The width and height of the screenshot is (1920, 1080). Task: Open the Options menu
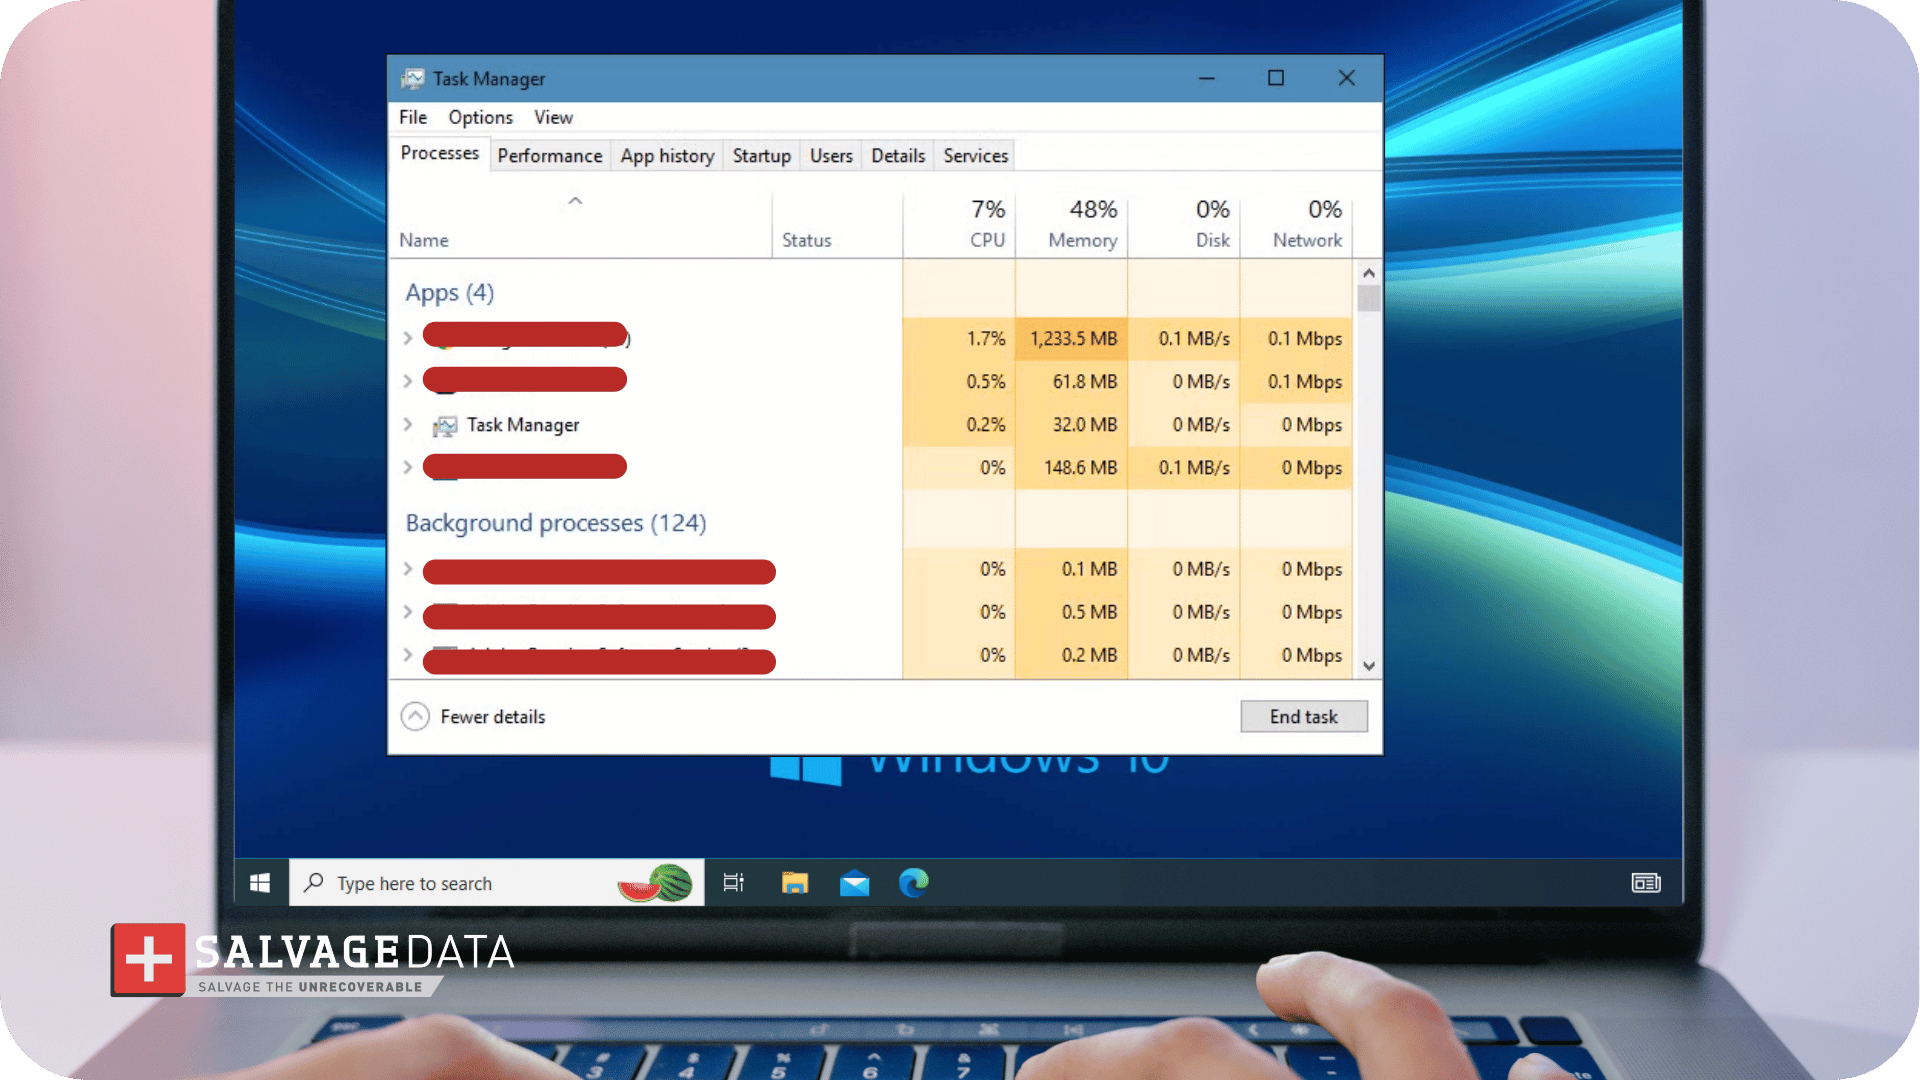(x=480, y=118)
